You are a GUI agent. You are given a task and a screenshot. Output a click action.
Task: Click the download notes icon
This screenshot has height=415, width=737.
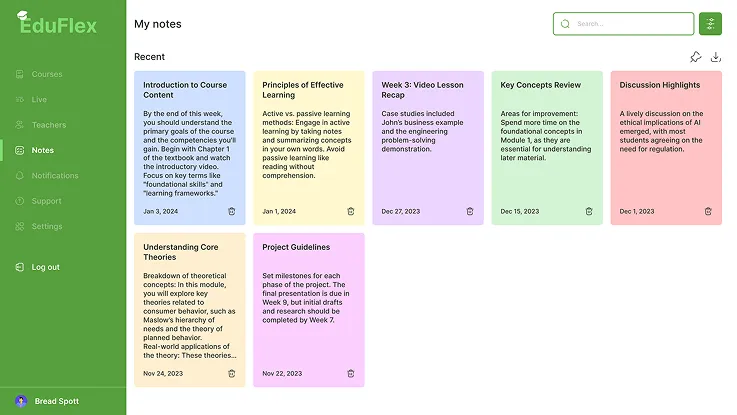coord(716,57)
